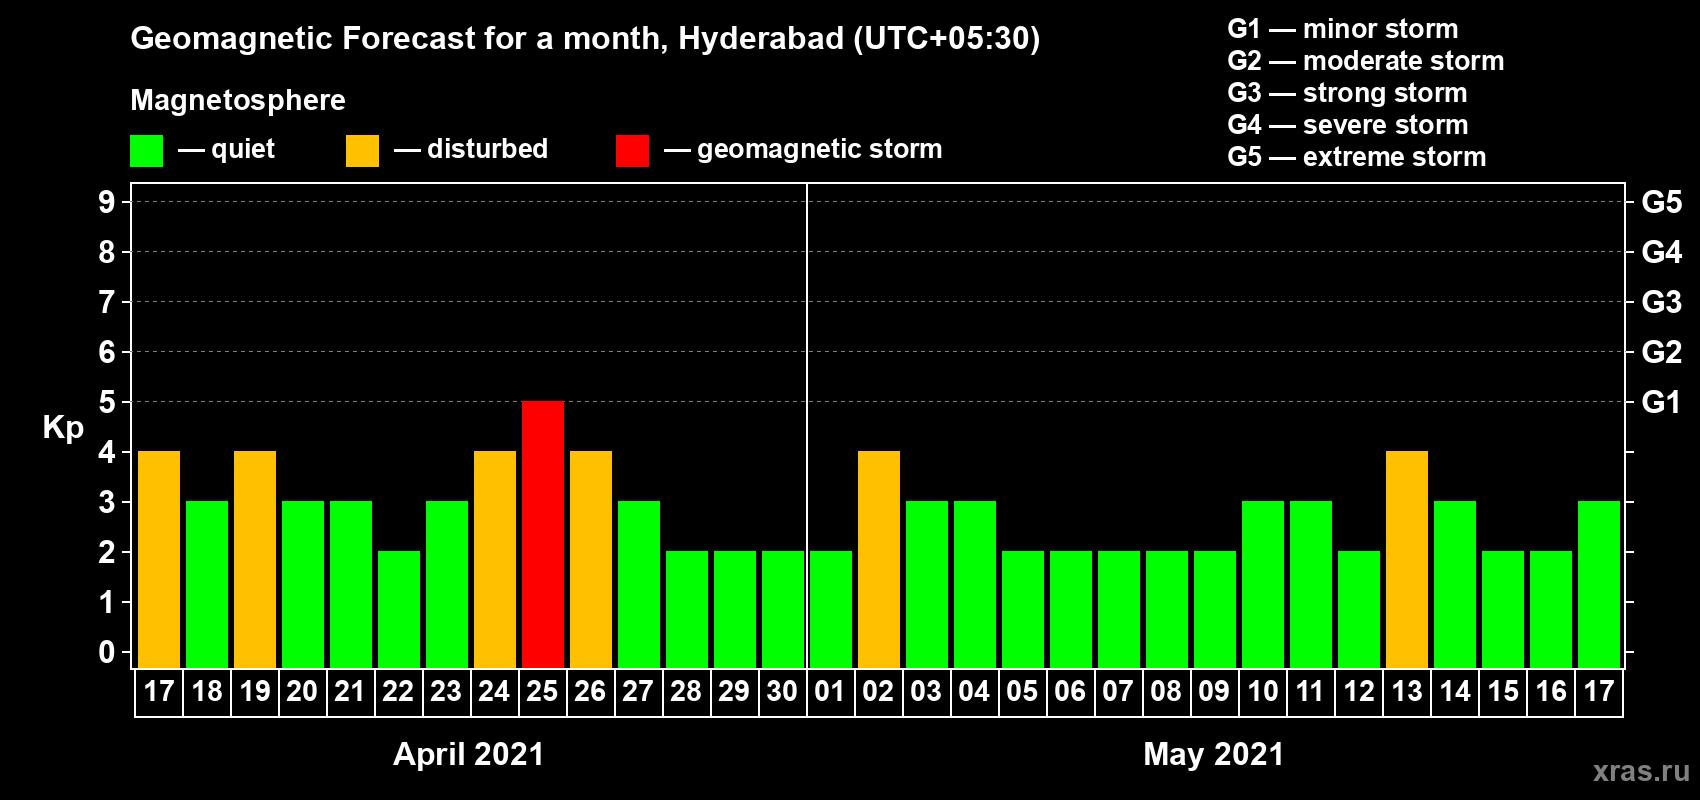Click the 'G2 — moderate storm' legend line

1366,61
